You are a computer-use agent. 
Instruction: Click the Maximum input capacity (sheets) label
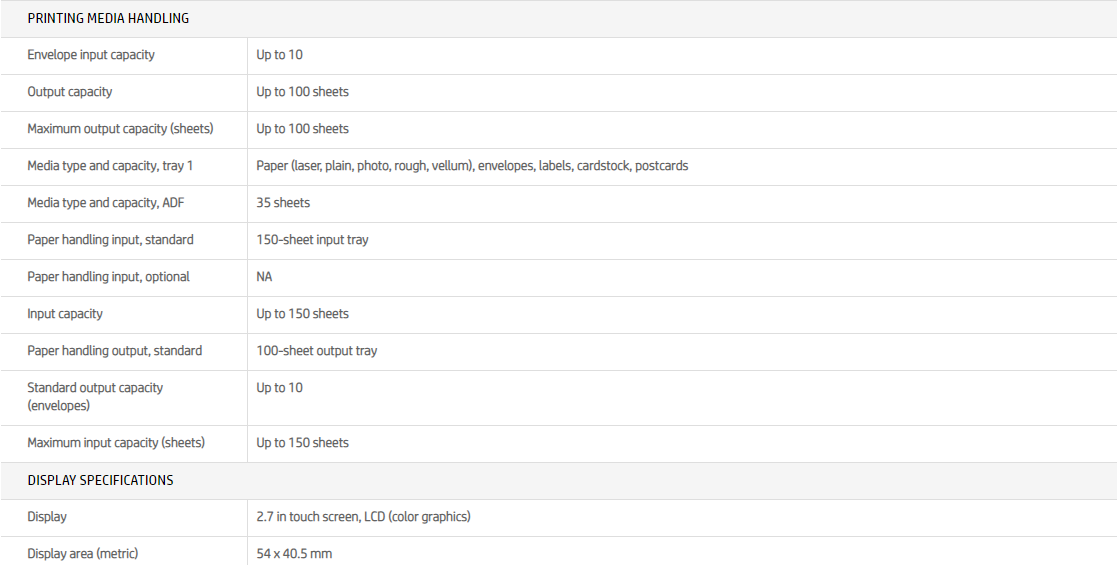click(x=116, y=443)
